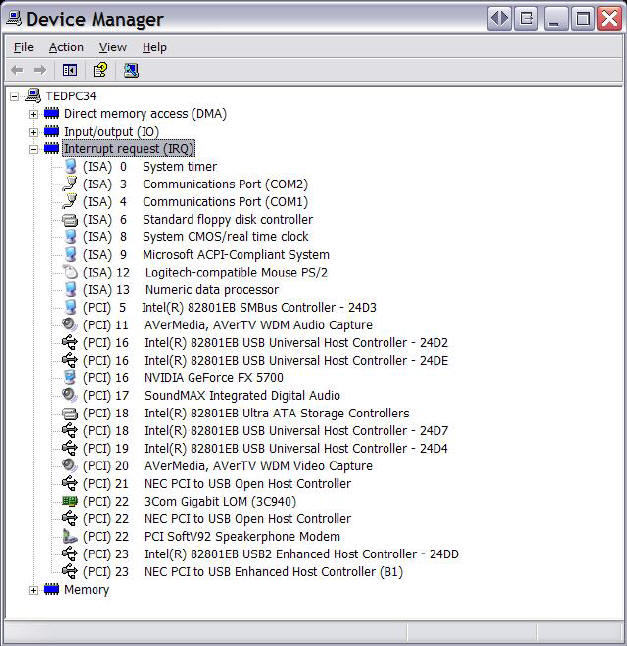Screen dimensions: 627x646
Task: Collapse the TEDPC34 root node
Action: [15, 97]
